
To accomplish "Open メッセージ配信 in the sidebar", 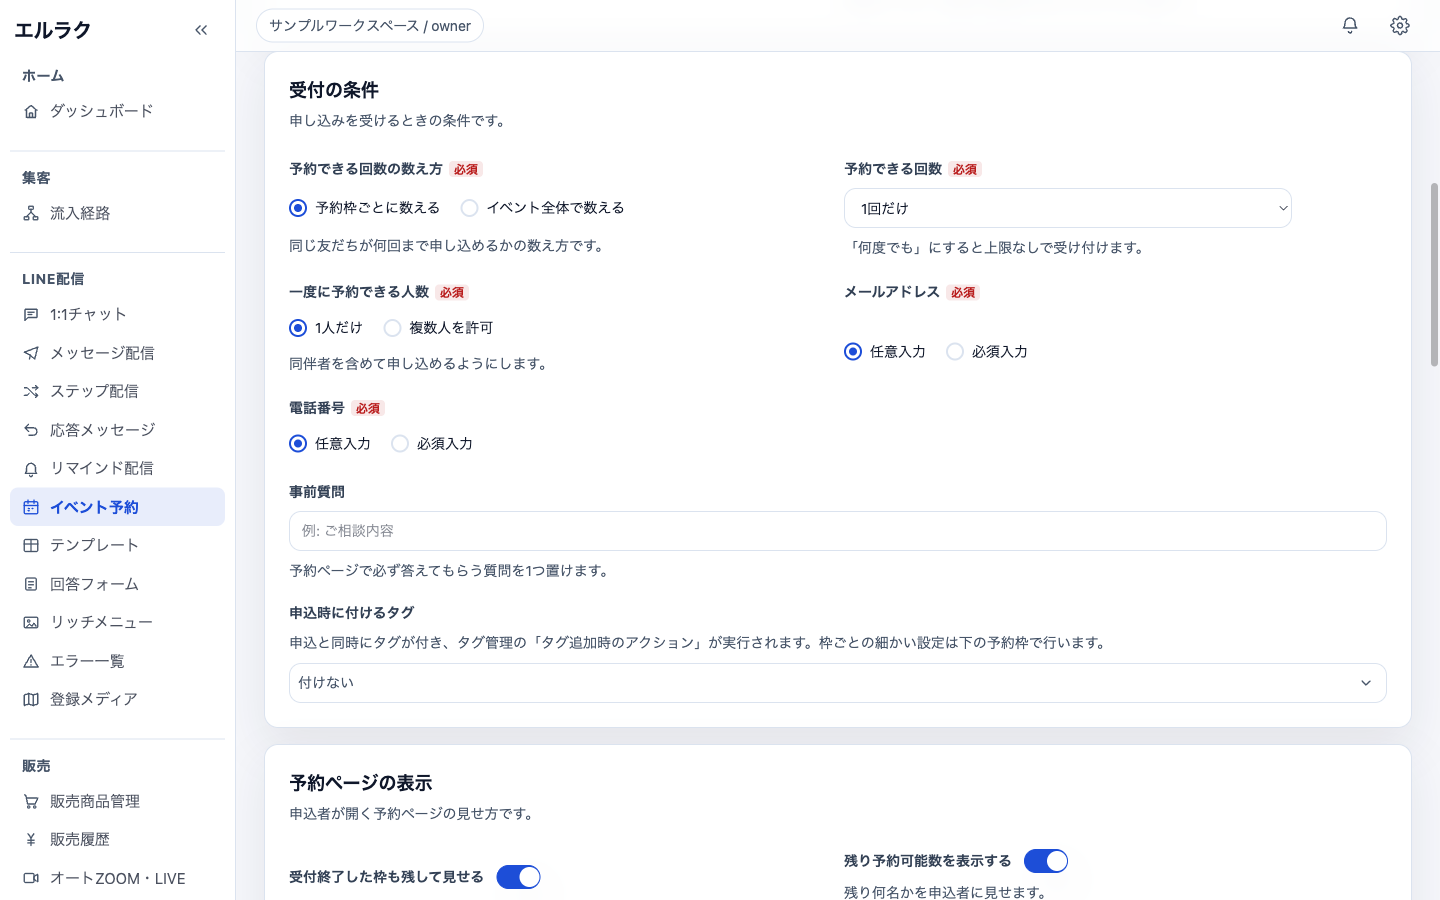I will [x=117, y=353].
